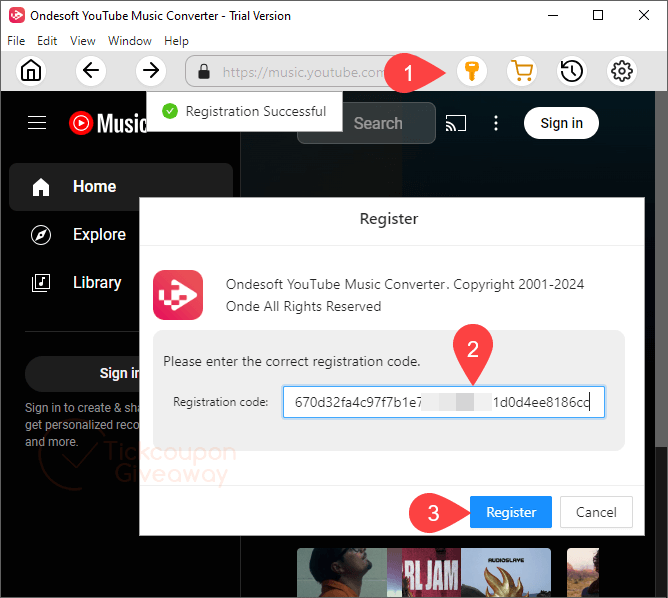Screen dimensions: 668x598
Task: Click the Library music icon
Action: [41, 283]
